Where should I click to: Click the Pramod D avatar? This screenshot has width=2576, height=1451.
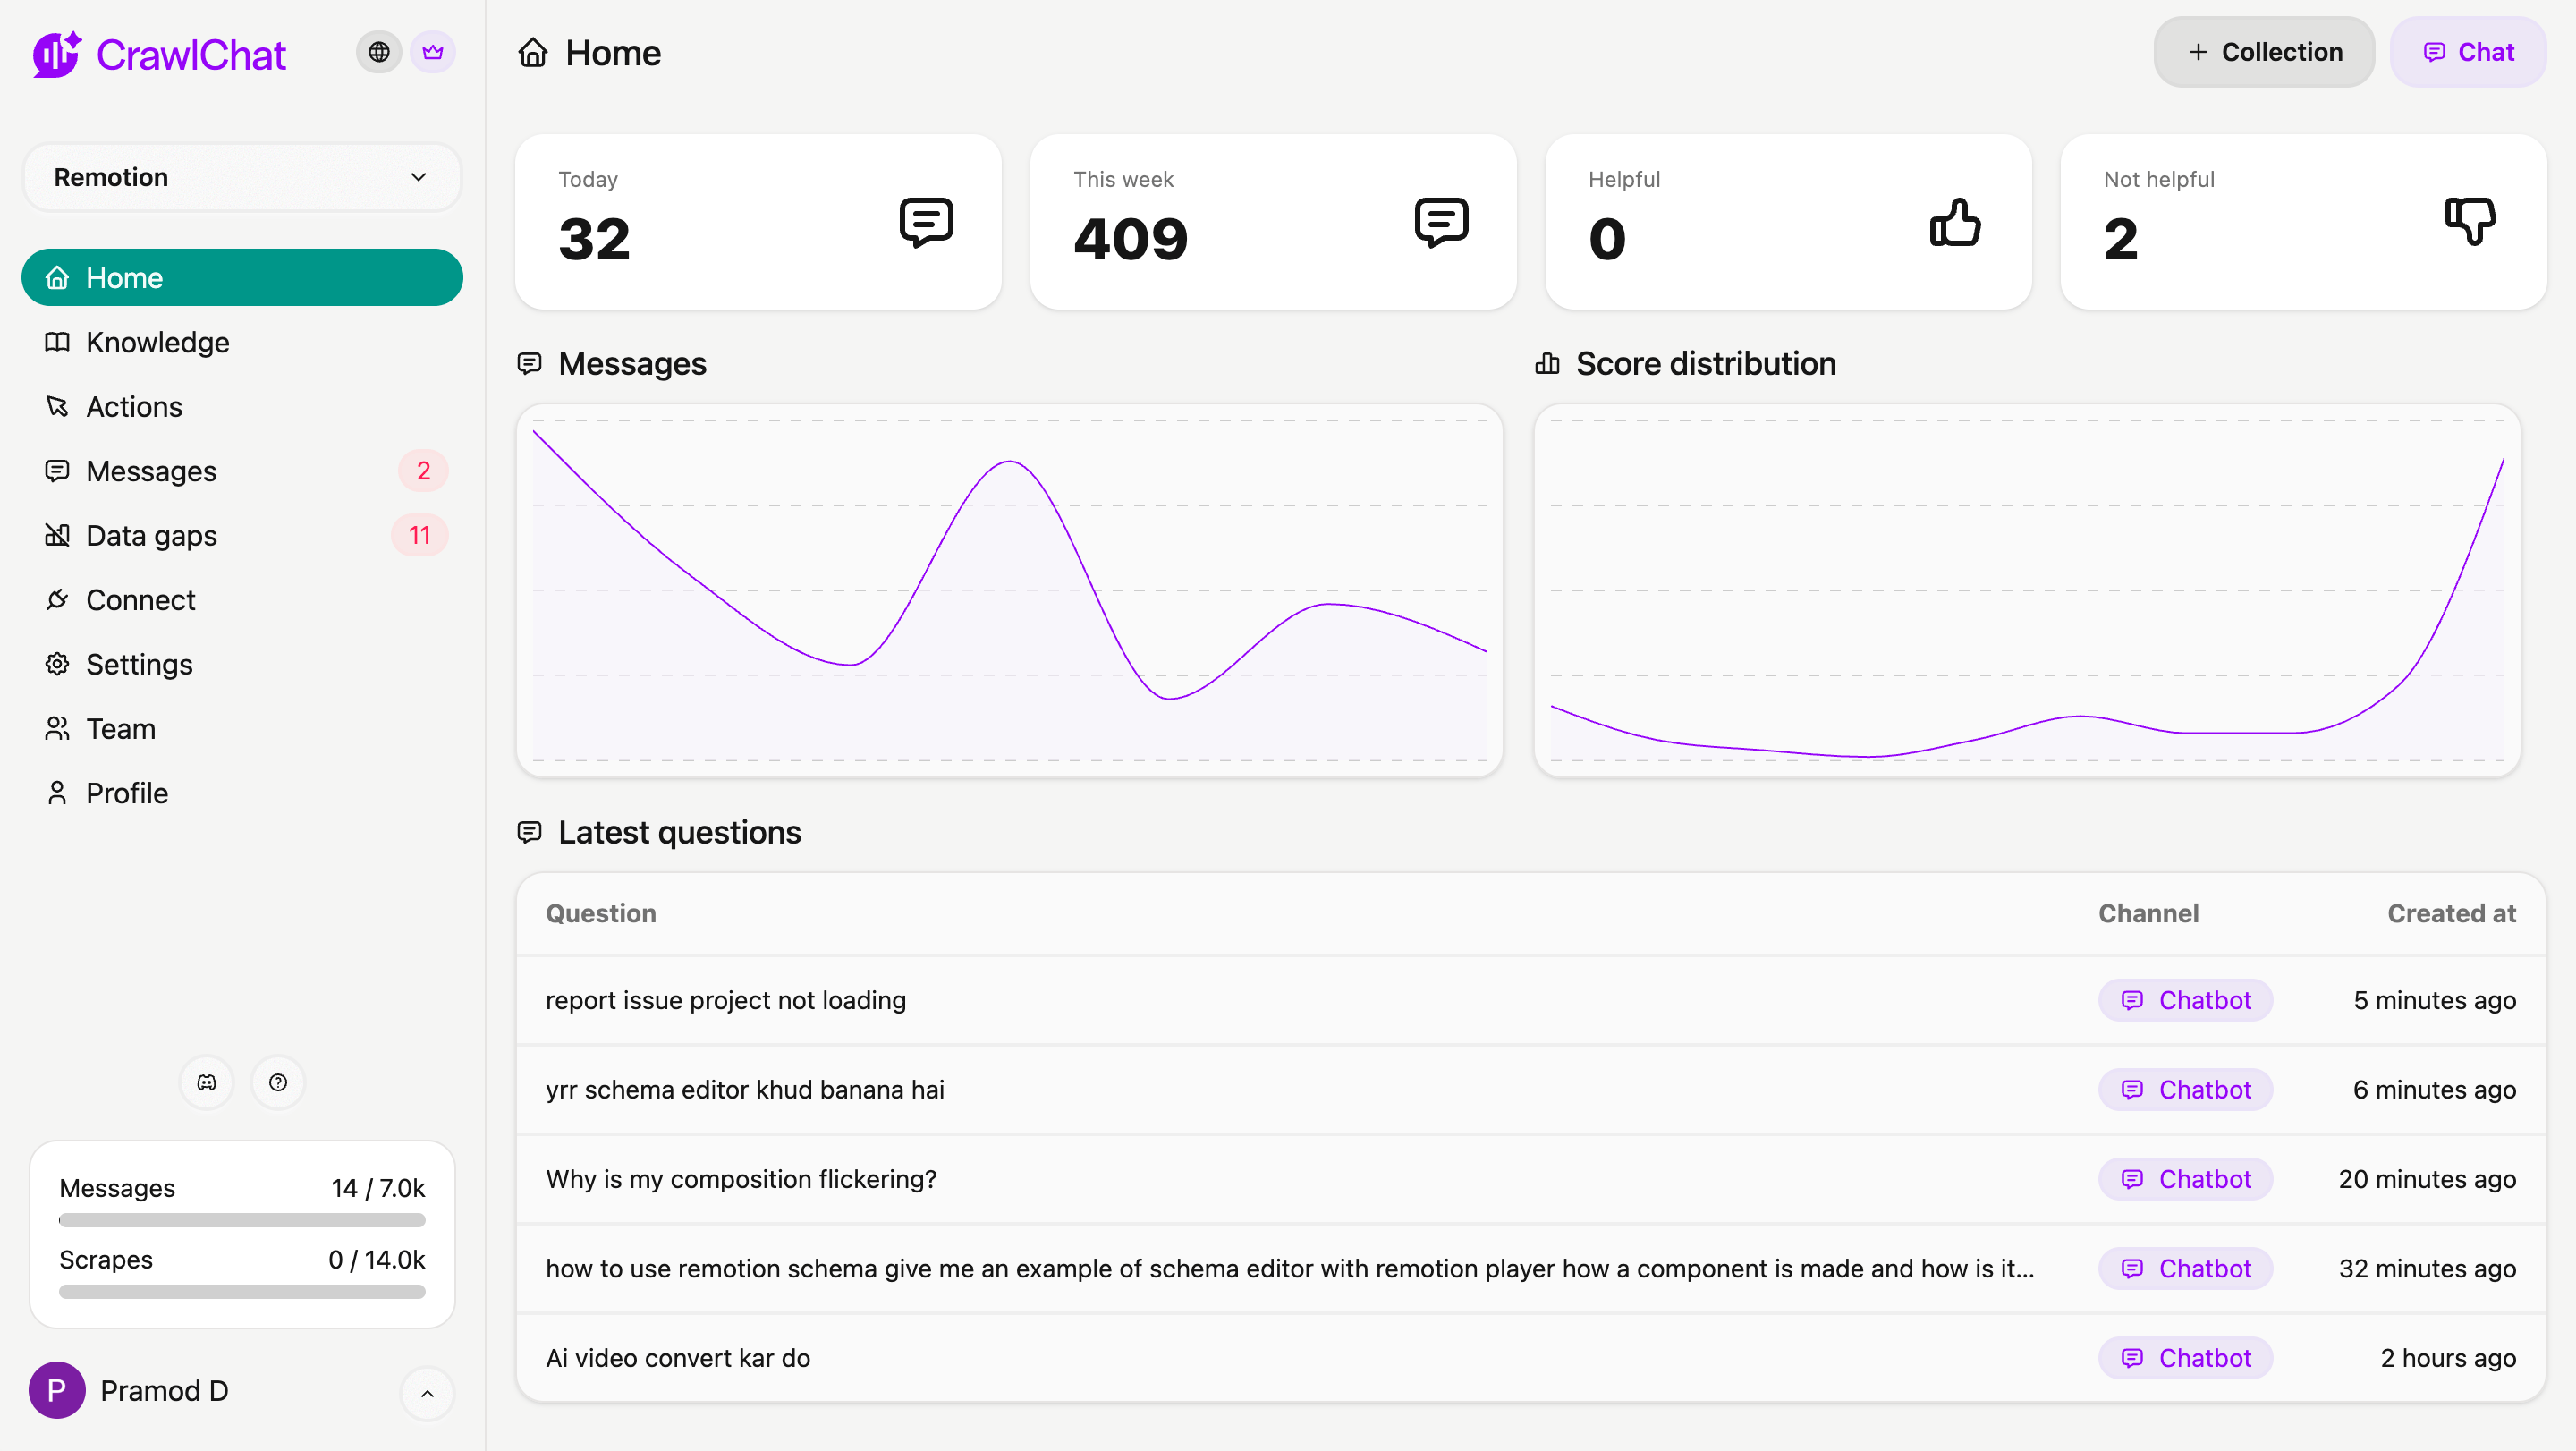click(57, 1390)
